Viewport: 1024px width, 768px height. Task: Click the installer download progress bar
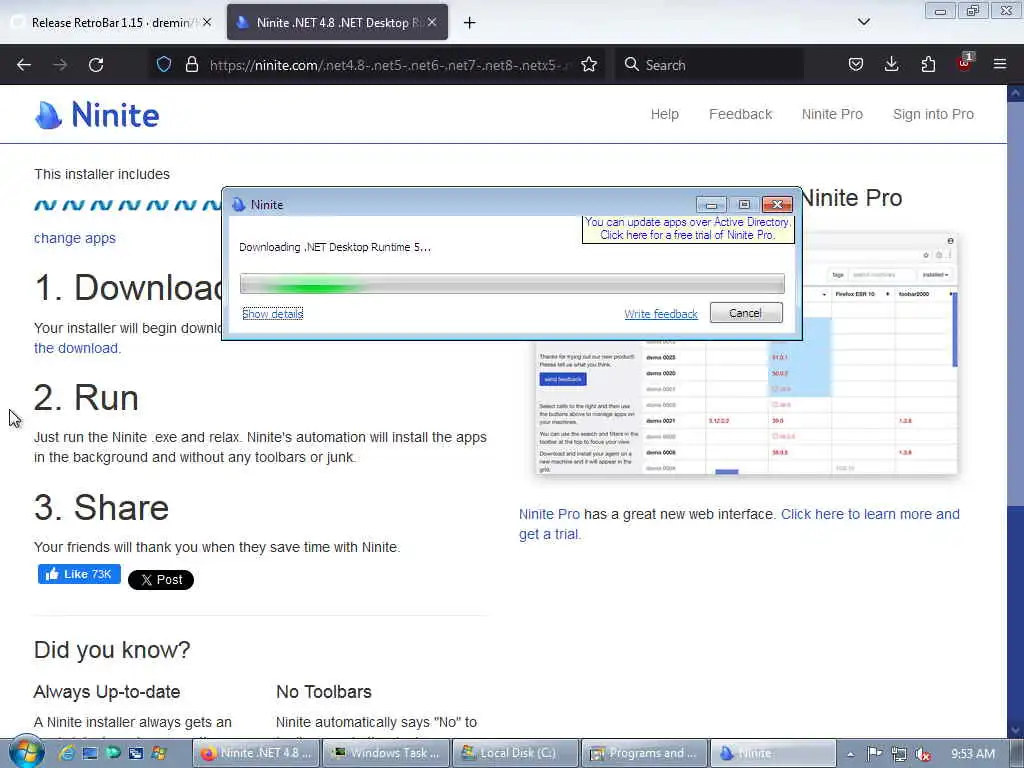pos(512,284)
